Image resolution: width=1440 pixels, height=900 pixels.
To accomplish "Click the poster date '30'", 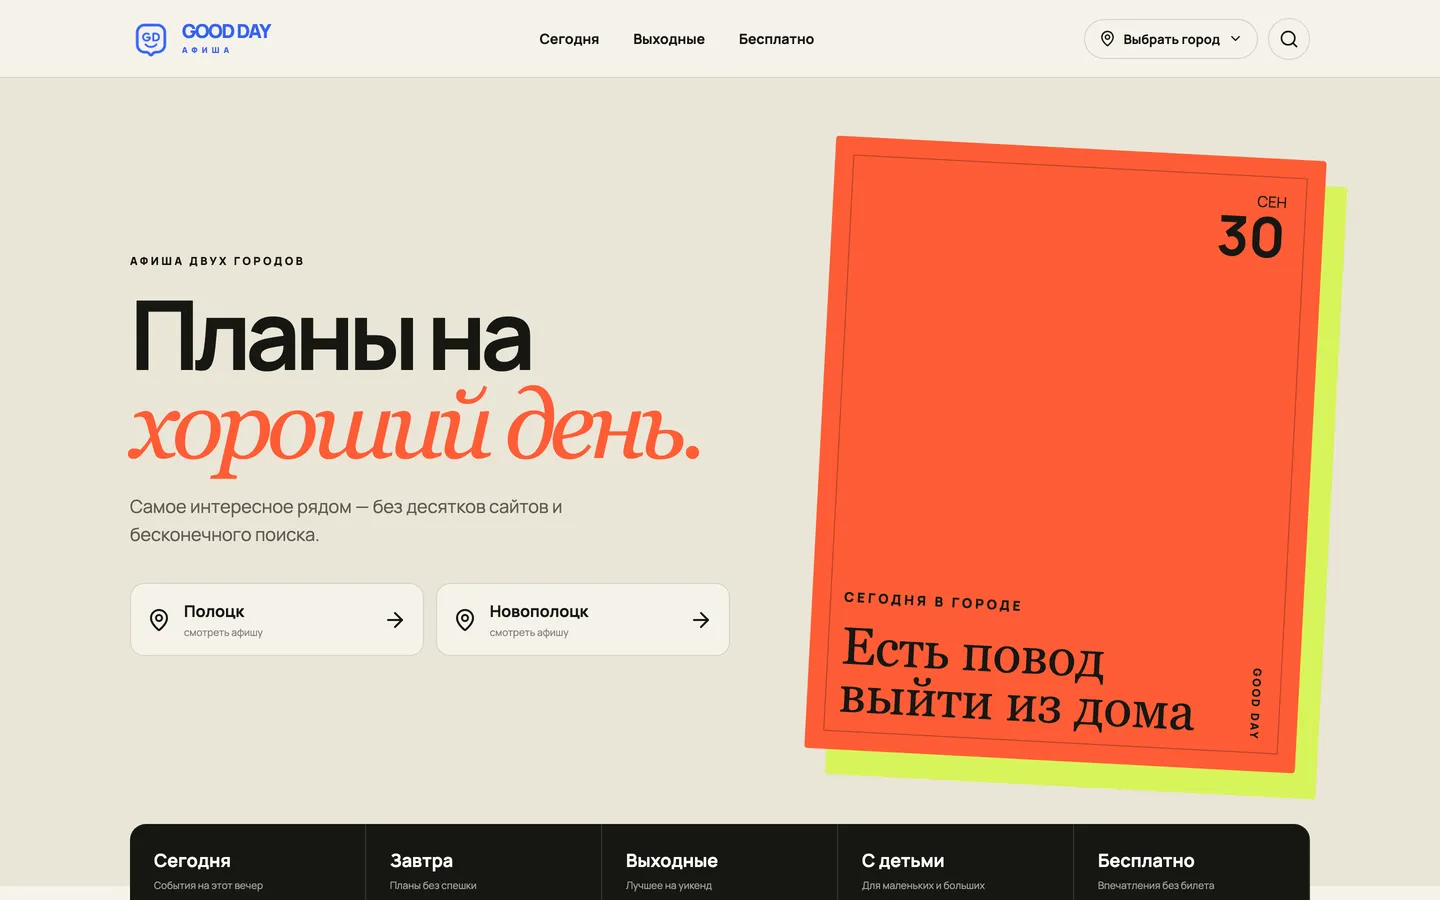I will click(1250, 238).
